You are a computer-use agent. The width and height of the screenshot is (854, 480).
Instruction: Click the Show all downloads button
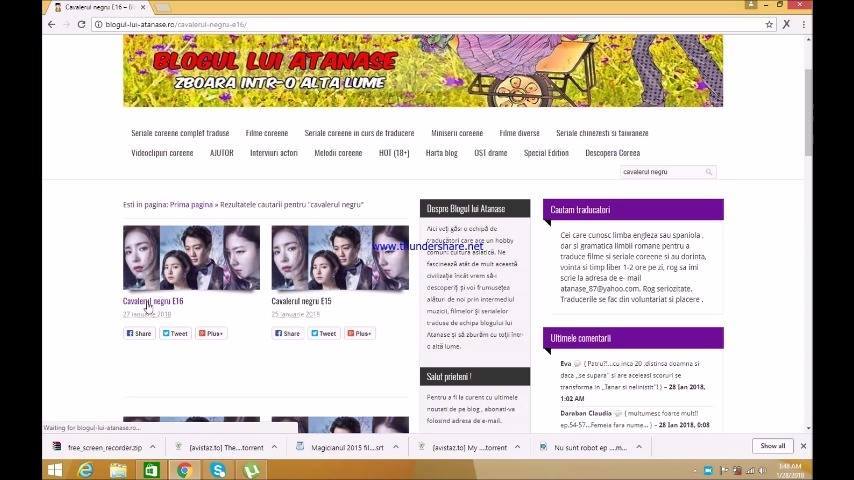[773, 446]
